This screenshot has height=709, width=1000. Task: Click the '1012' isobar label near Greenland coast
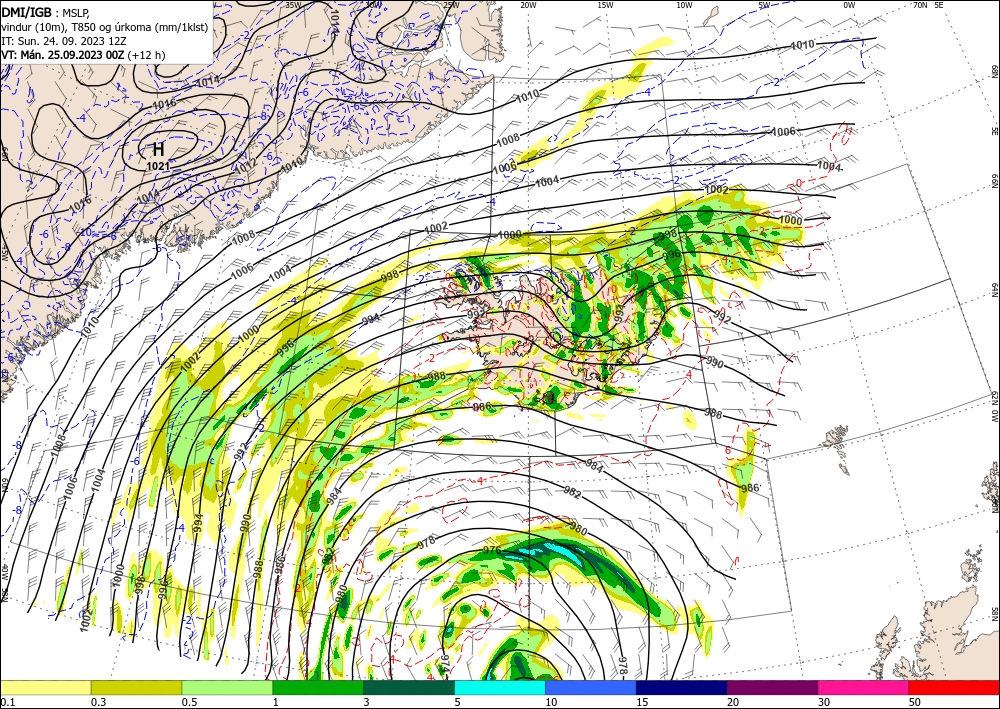246,168
